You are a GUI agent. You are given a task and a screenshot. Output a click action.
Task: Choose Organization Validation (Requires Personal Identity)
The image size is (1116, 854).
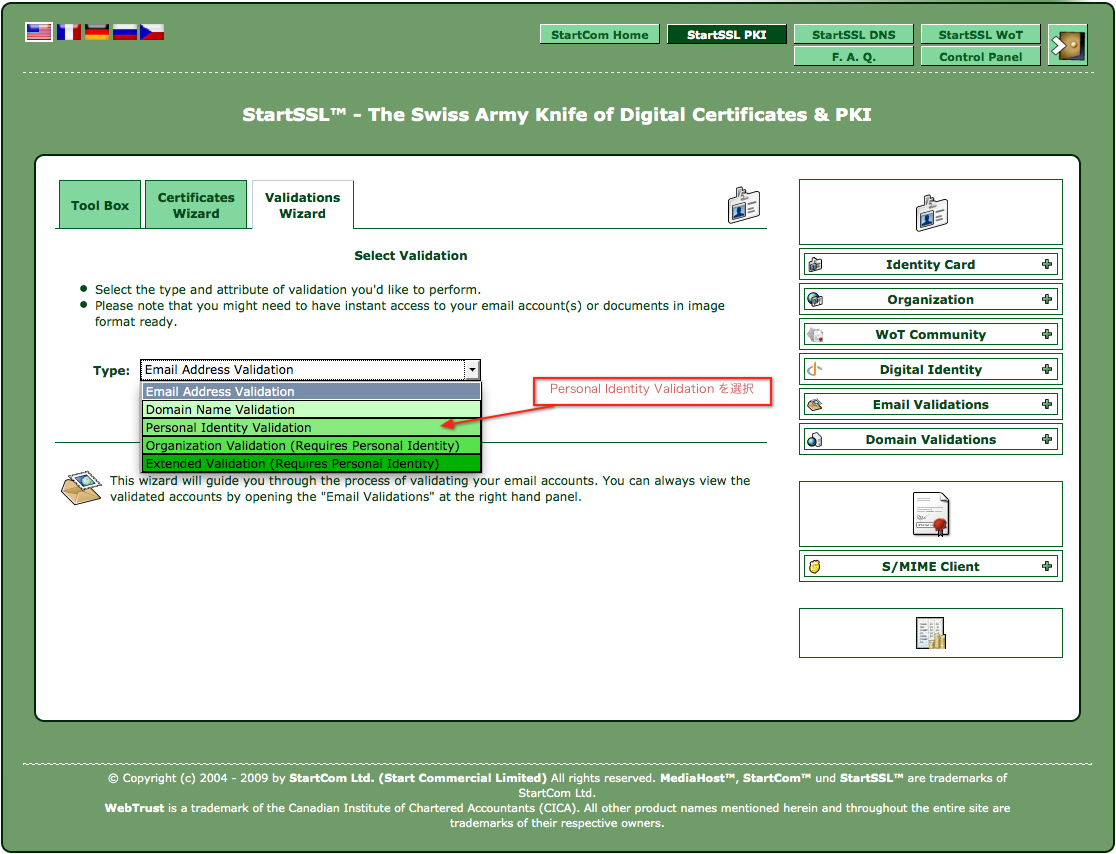coord(312,446)
